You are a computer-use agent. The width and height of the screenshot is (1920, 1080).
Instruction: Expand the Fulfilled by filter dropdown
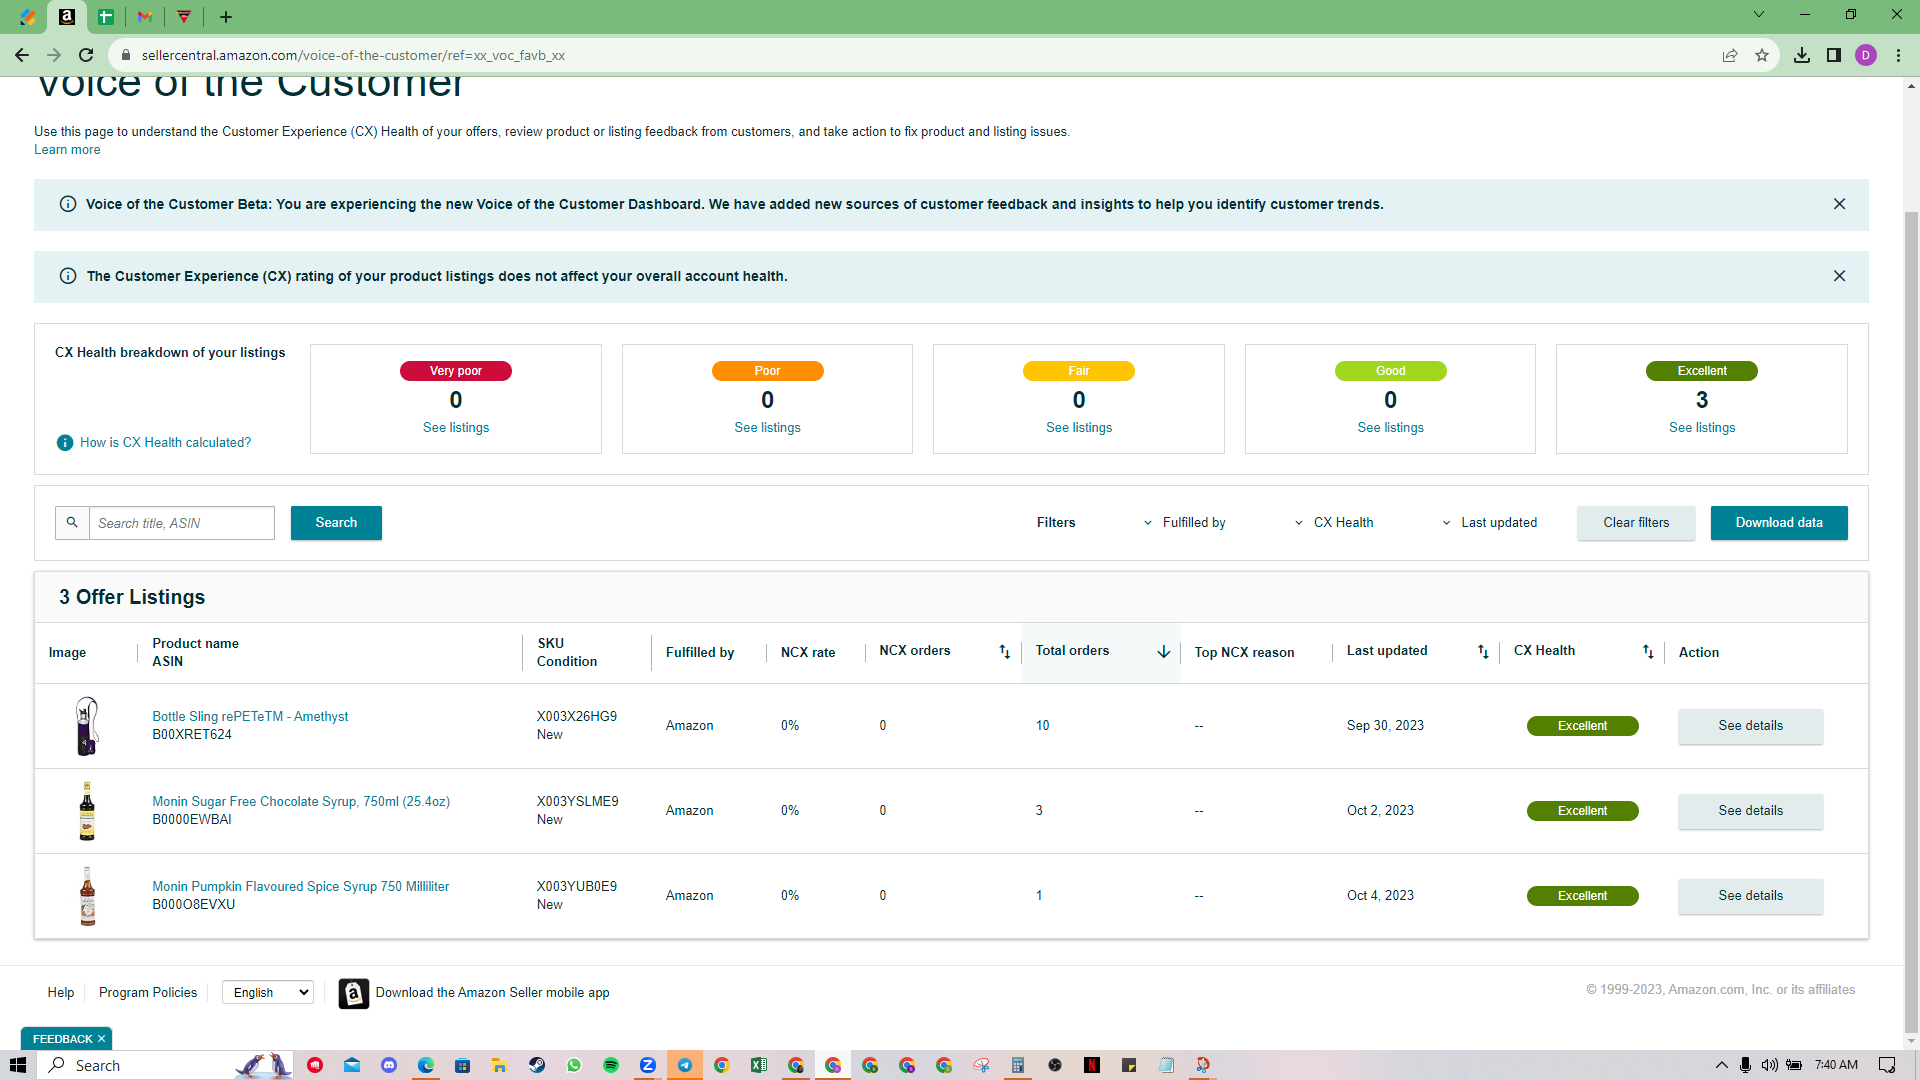point(1185,523)
